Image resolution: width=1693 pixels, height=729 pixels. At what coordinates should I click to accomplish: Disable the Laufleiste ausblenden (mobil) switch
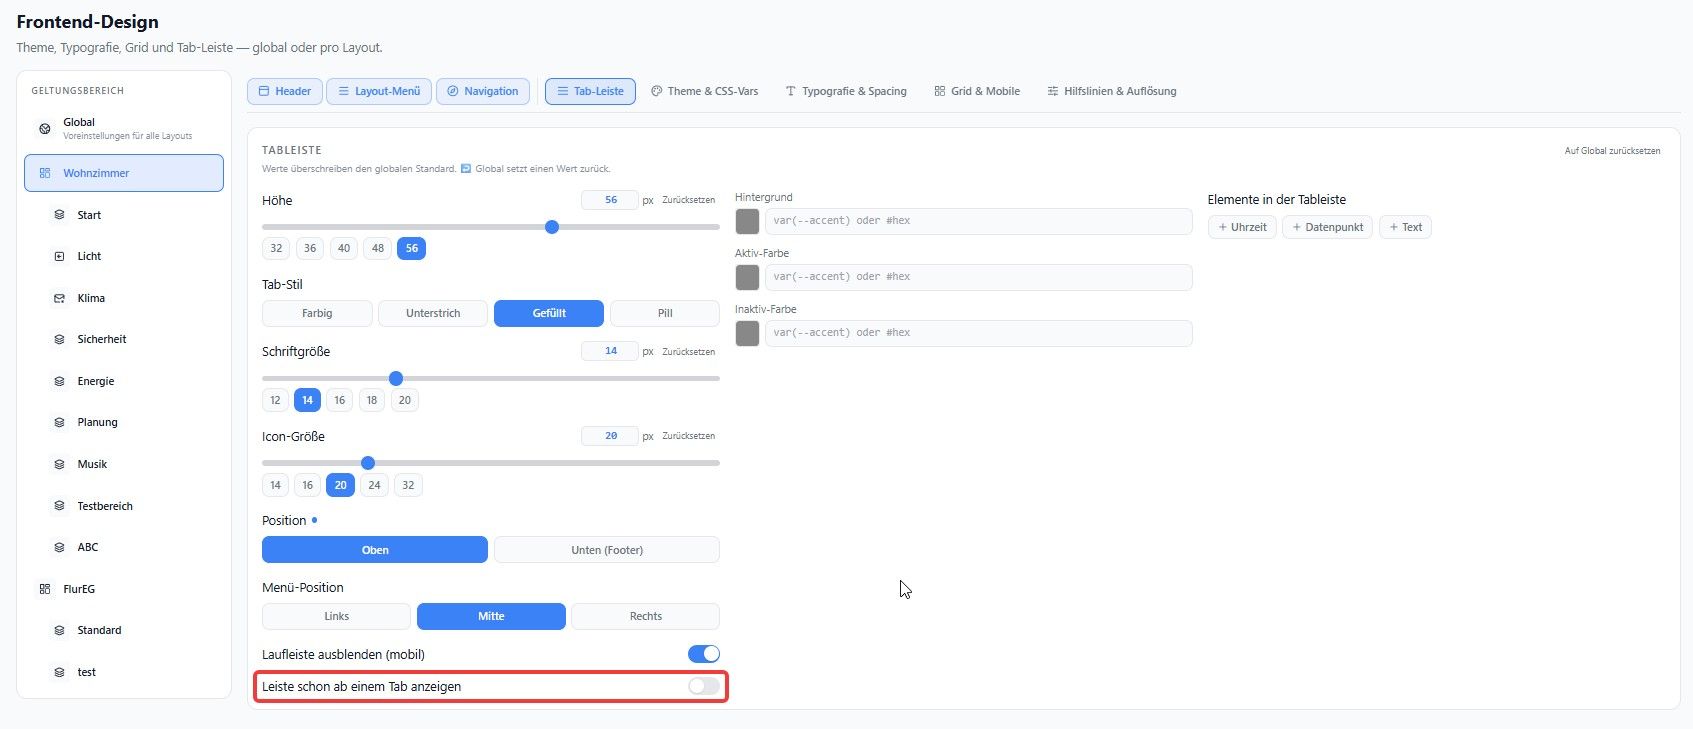(x=704, y=654)
